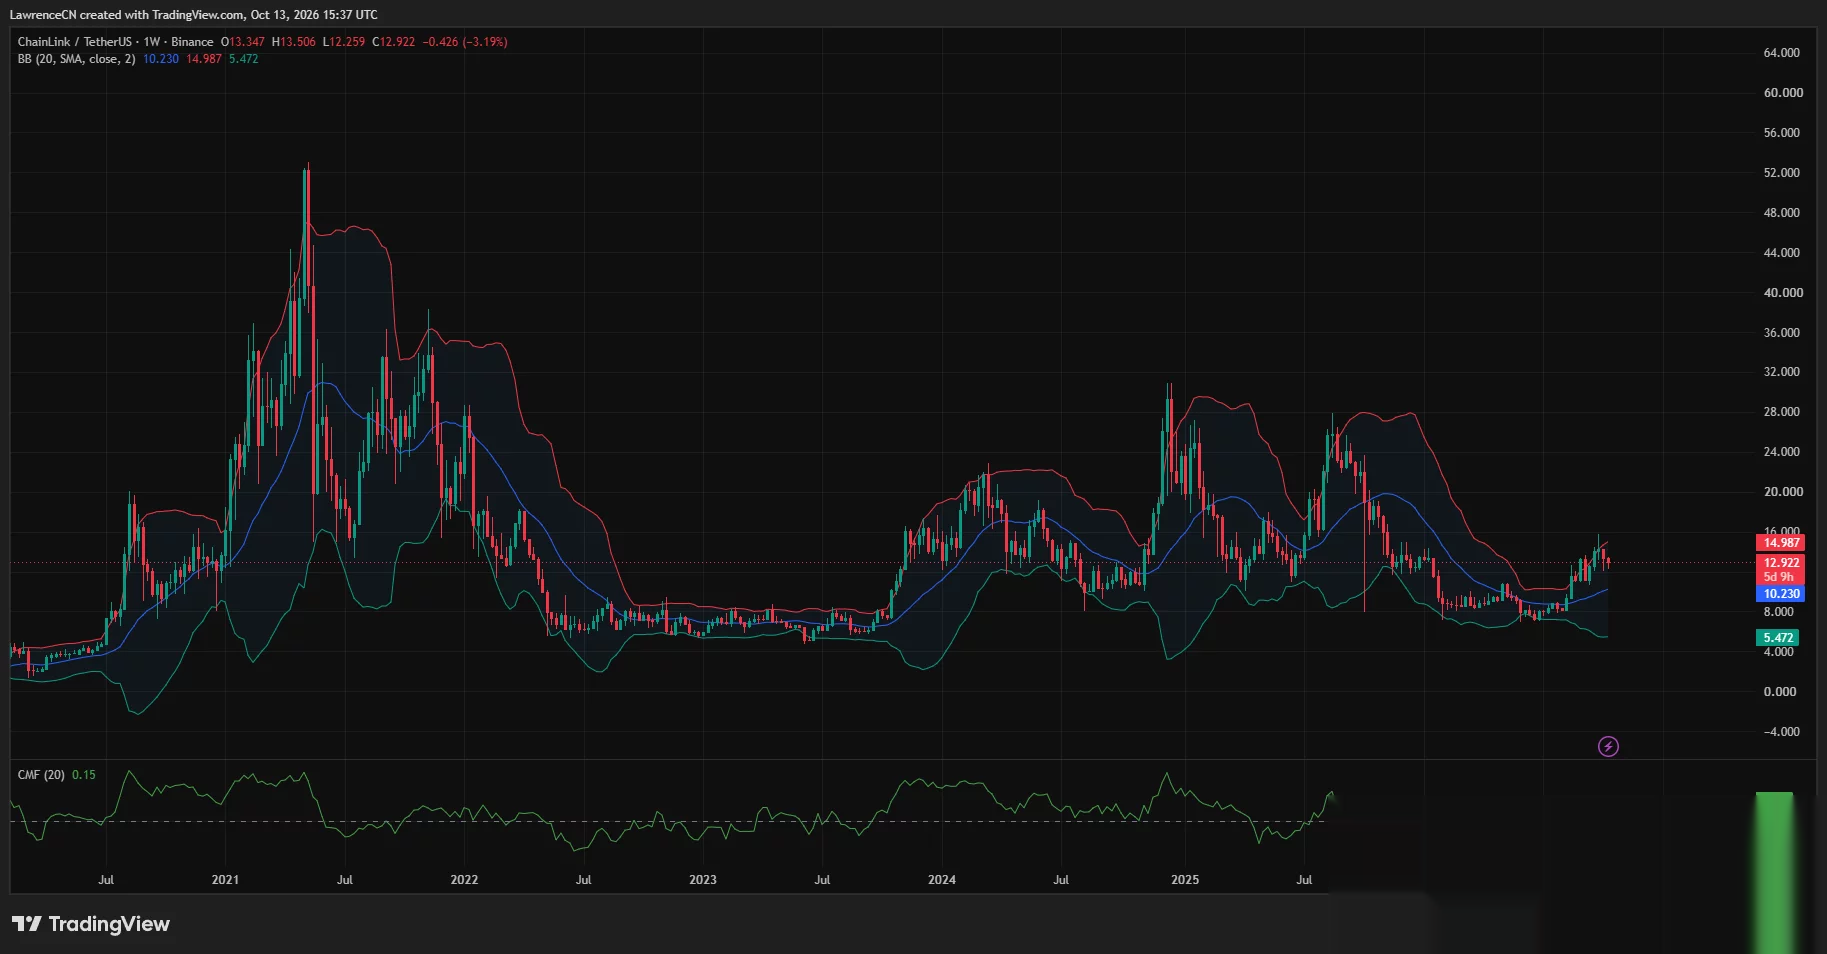Click the 2023 label on time axis
Screen dimensions: 1827x954
pyautogui.click(x=703, y=880)
